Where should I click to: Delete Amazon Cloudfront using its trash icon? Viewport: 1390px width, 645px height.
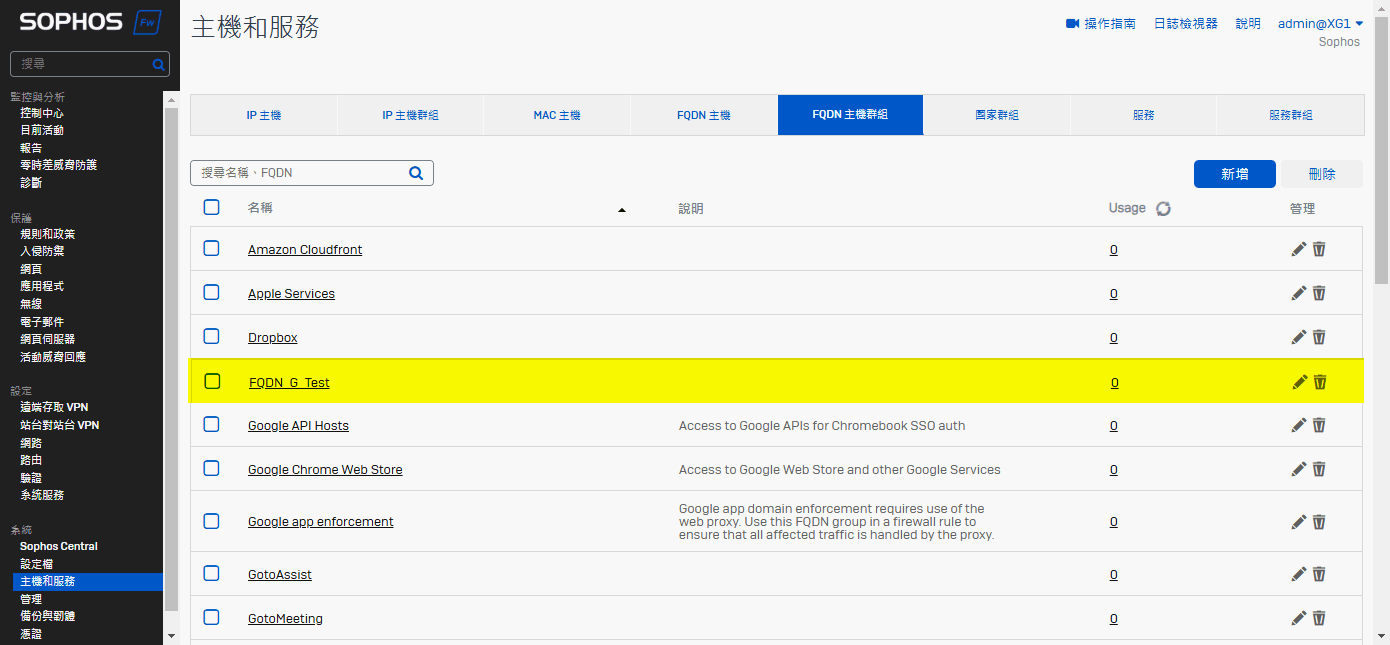point(1319,249)
